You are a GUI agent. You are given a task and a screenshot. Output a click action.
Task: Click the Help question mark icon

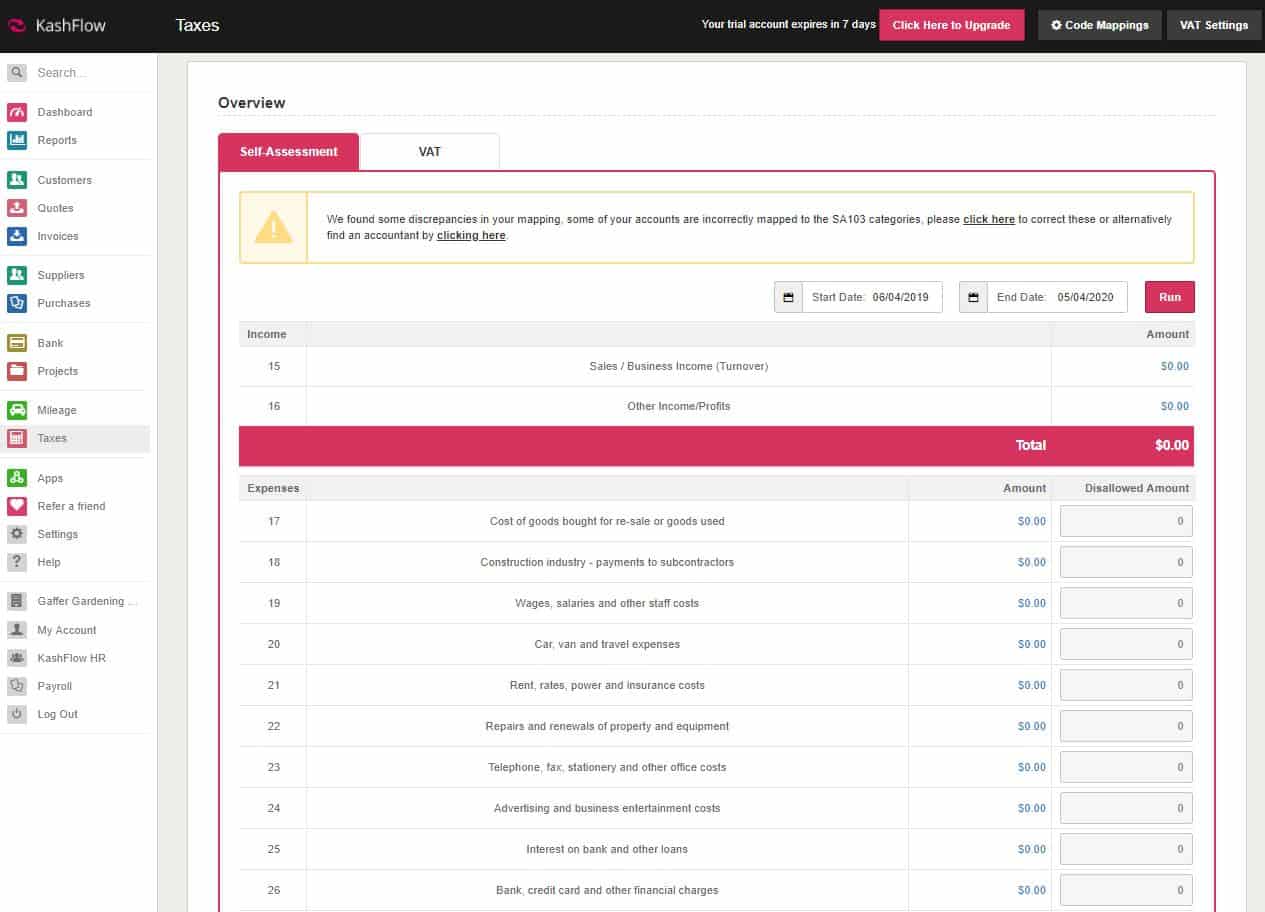tap(17, 562)
